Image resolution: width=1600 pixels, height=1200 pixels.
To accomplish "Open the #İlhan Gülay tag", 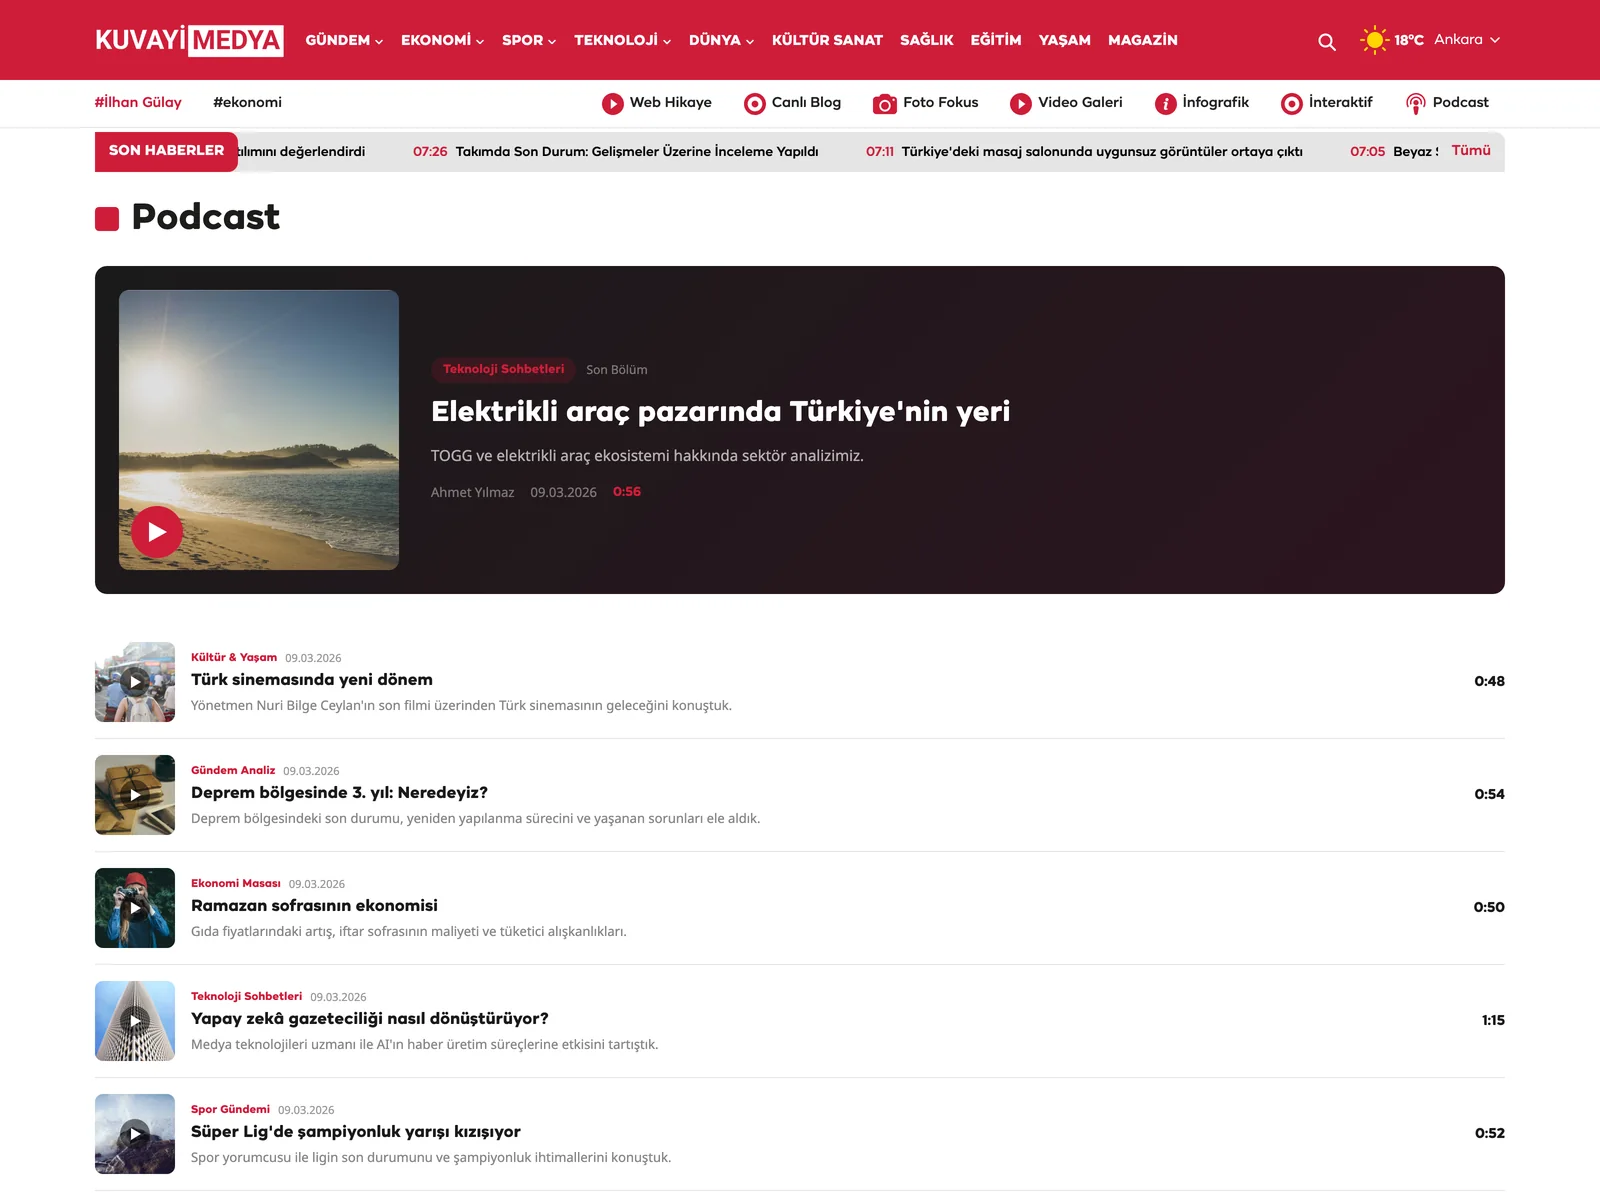I will tap(138, 102).
